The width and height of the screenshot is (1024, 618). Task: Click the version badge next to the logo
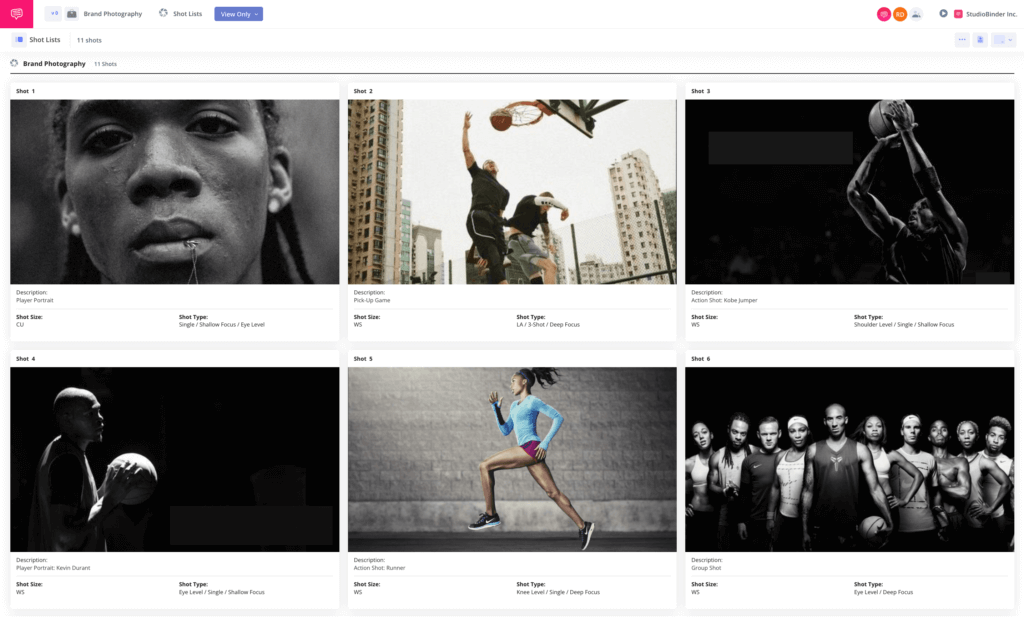pos(53,13)
